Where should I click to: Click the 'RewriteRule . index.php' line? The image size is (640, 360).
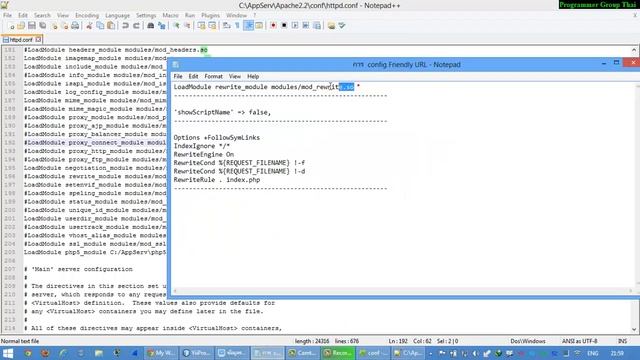pos(217,180)
